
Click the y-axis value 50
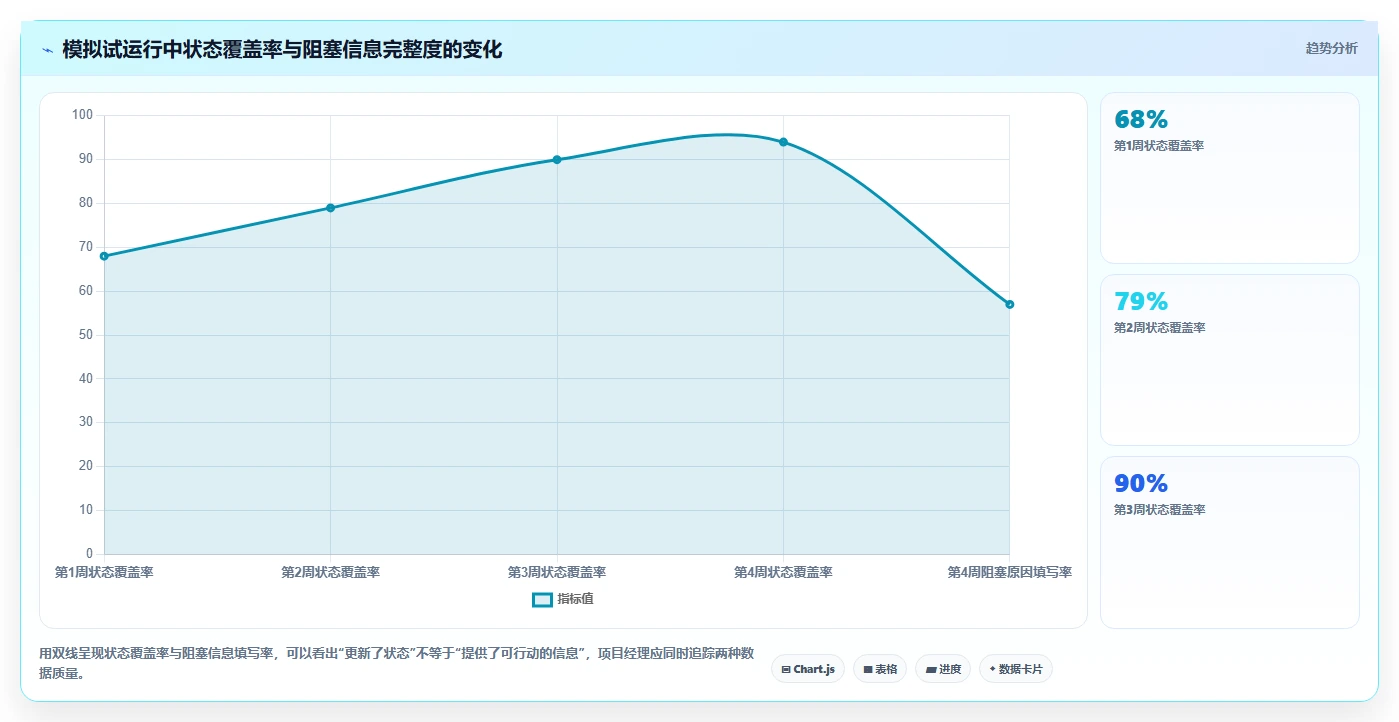(86, 335)
